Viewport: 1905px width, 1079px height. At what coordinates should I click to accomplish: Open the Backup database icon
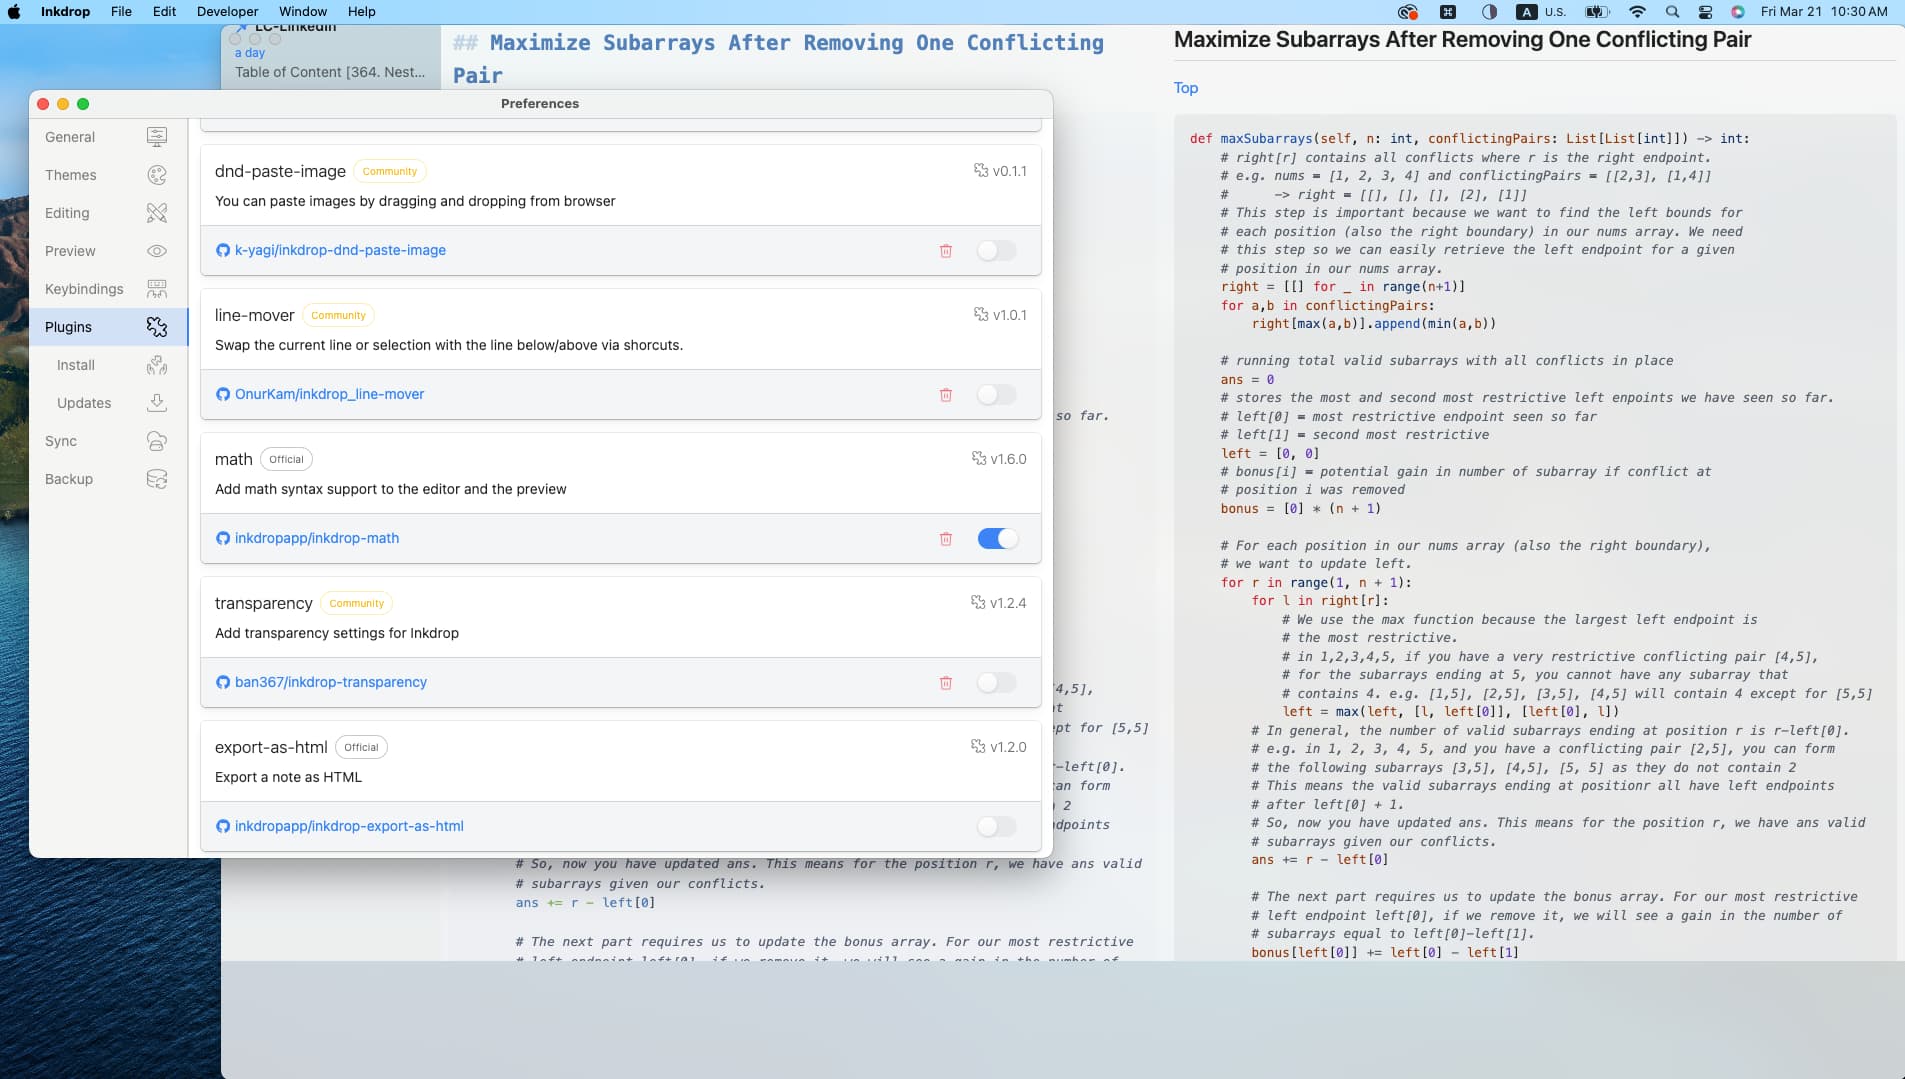click(157, 479)
